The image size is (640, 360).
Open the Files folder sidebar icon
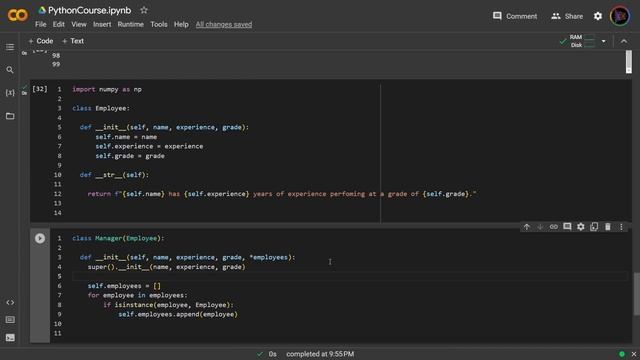pyautogui.click(x=10, y=116)
